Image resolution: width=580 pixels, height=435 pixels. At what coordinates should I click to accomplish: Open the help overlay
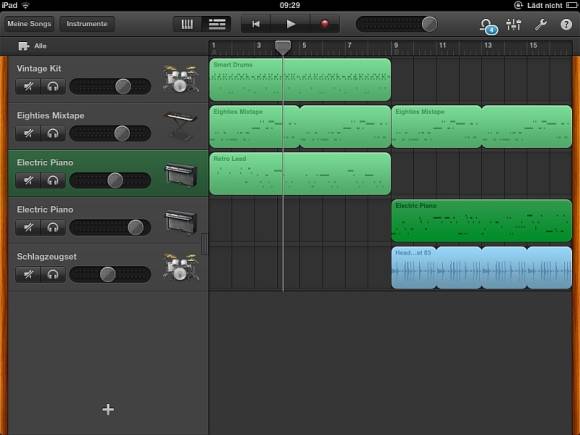click(x=566, y=25)
